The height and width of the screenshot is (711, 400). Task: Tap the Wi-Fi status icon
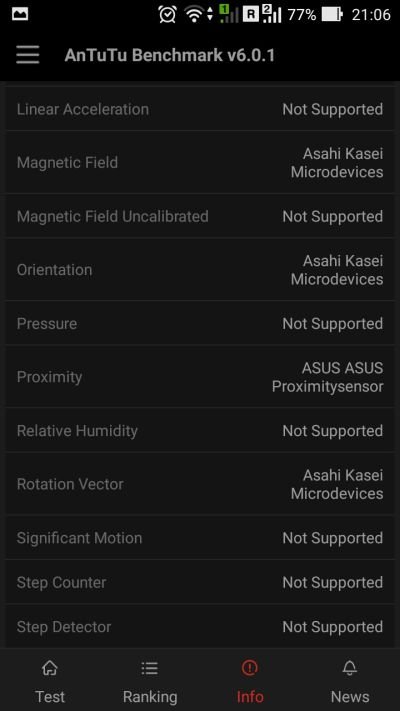coord(194,15)
